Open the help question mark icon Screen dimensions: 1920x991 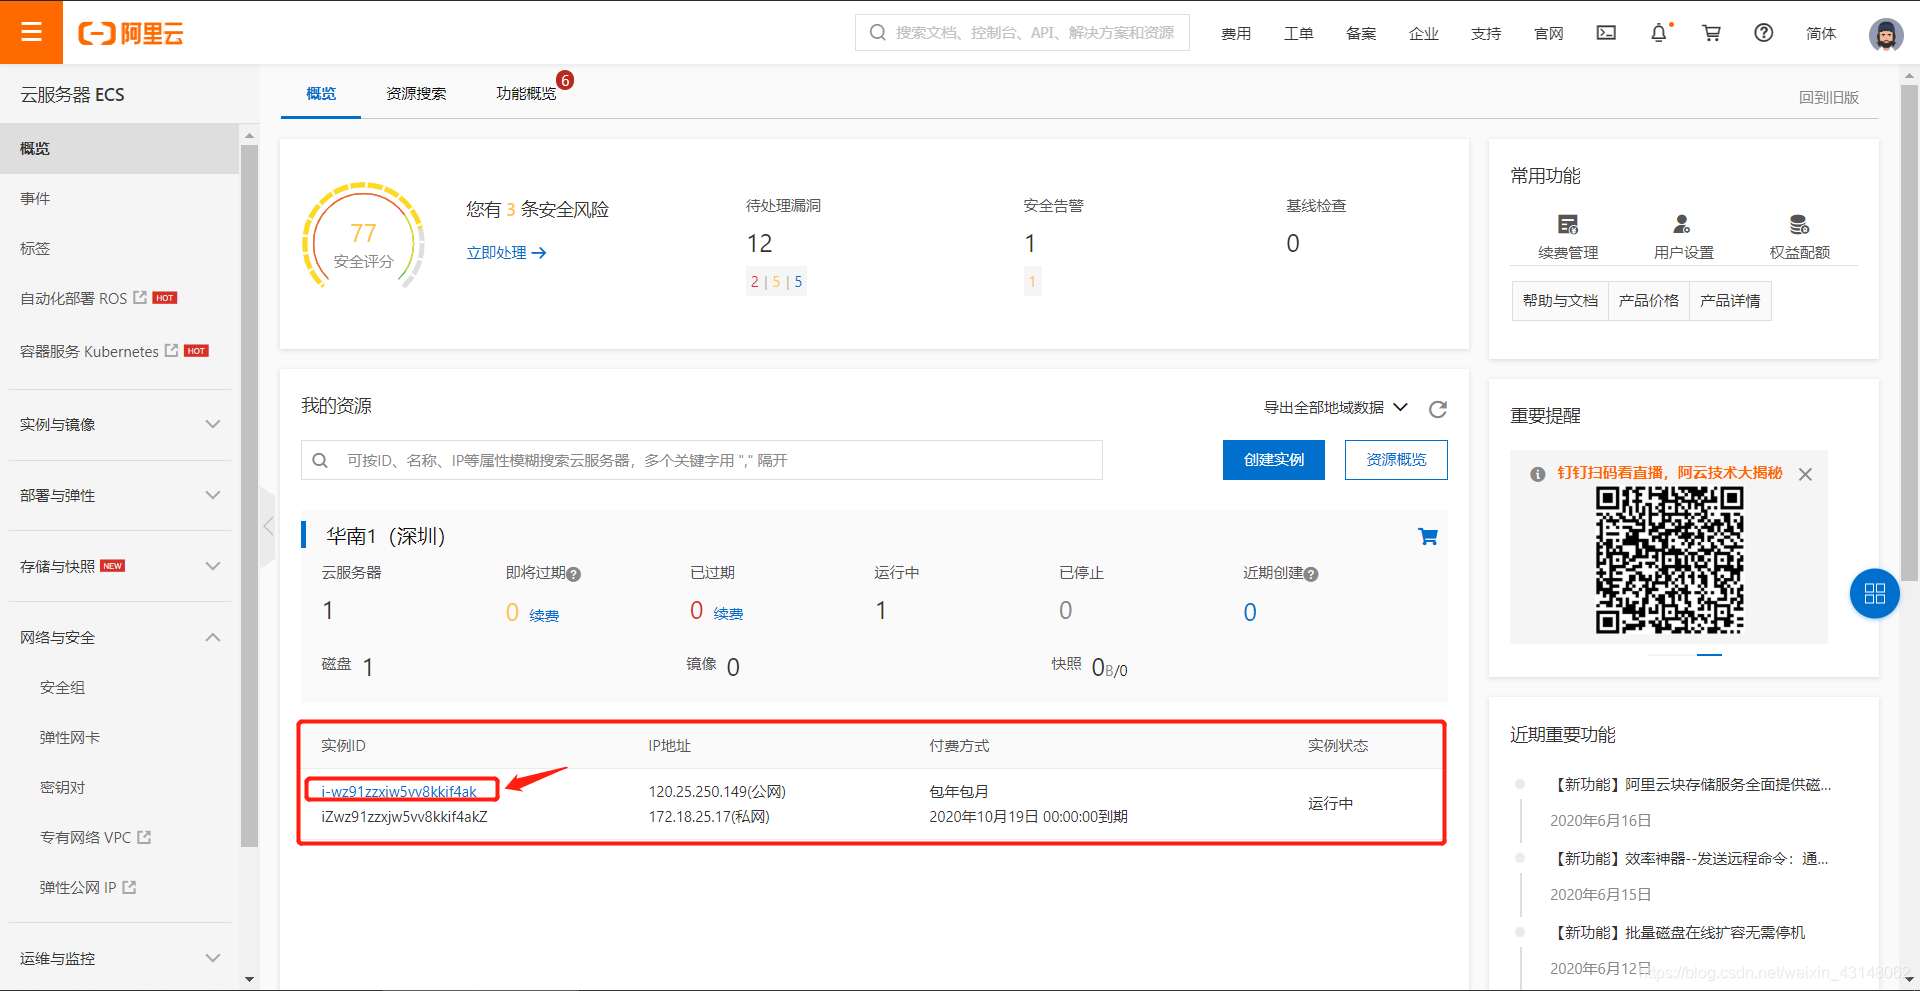1764,33
